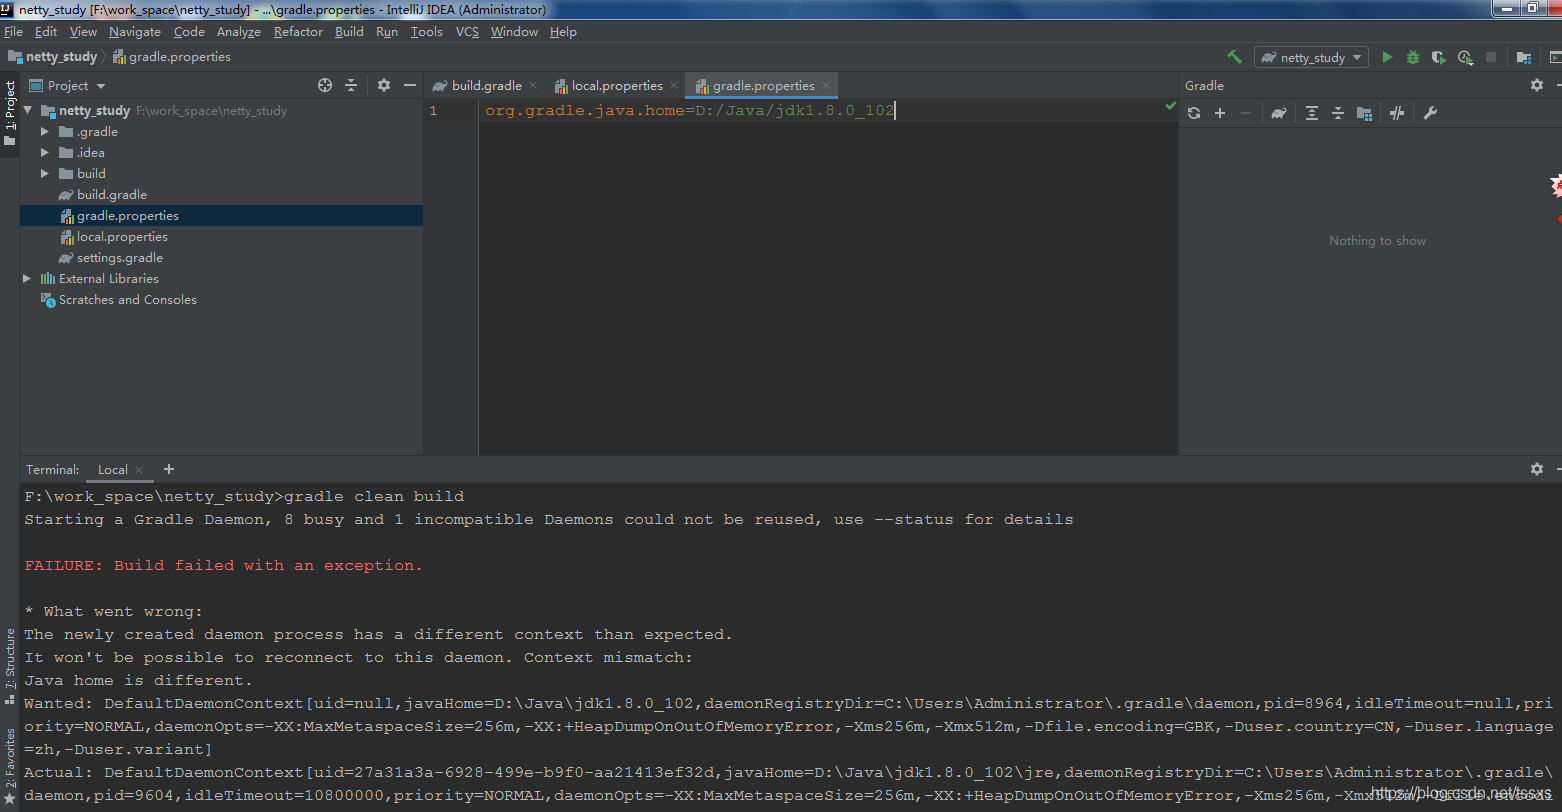Screen dimensions: 1562x812
Task: Execute Gradle task via elephant icon
Action: pos(1279,113)
